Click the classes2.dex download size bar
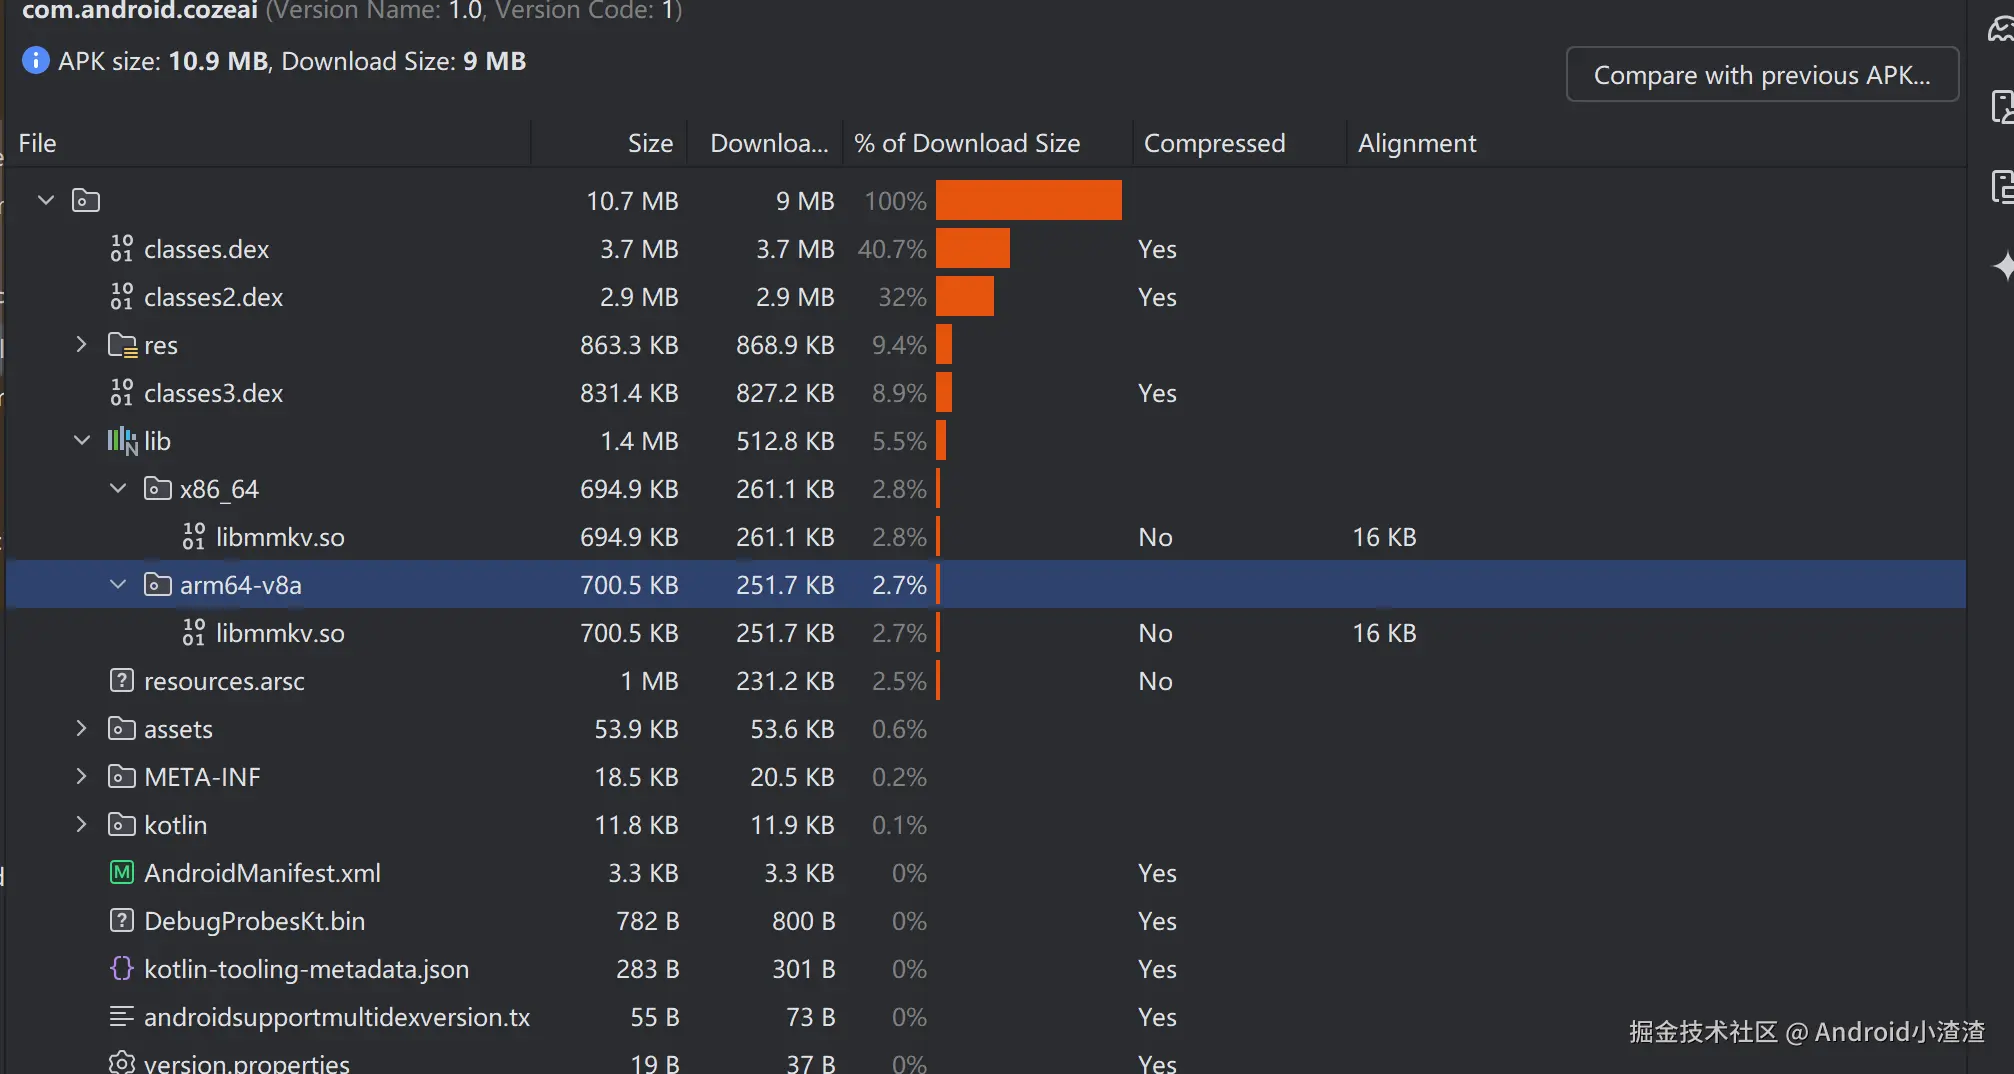The image size is (2014, 1074). [x=964, y=297]
